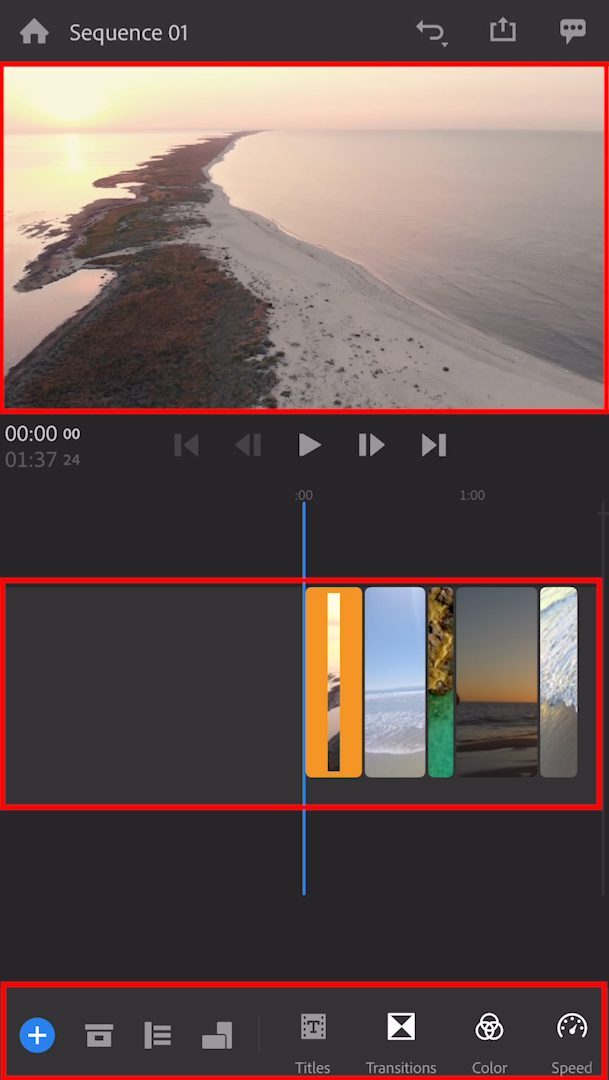Step forward one frame
Image resolution: width=609 pixels, height=1080 pixels.
coord(371,445)
